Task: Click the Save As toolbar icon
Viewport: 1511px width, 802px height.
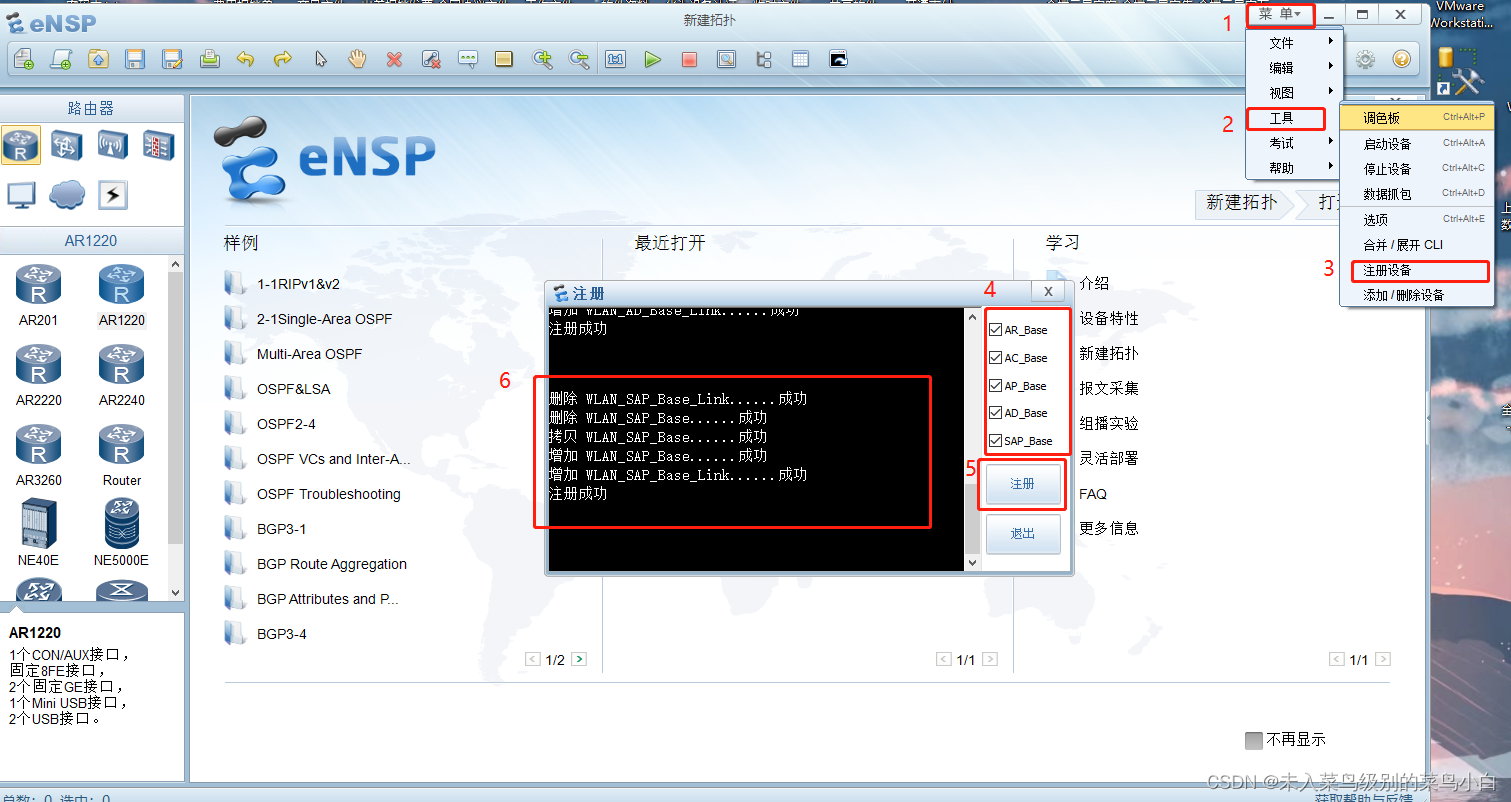Action: point(172,59)
